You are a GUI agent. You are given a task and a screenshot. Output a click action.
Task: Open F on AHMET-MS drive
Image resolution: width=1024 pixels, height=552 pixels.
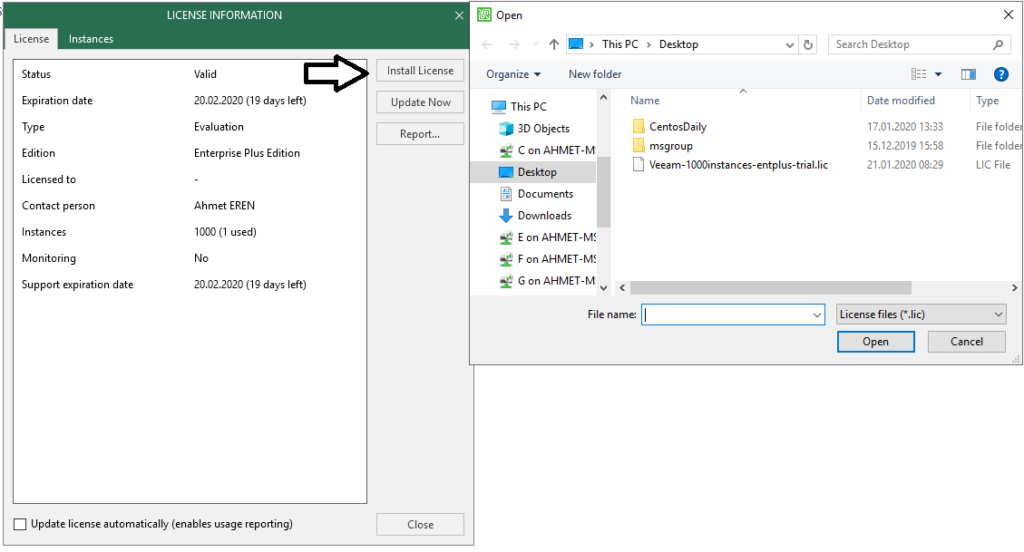[556, 259]
